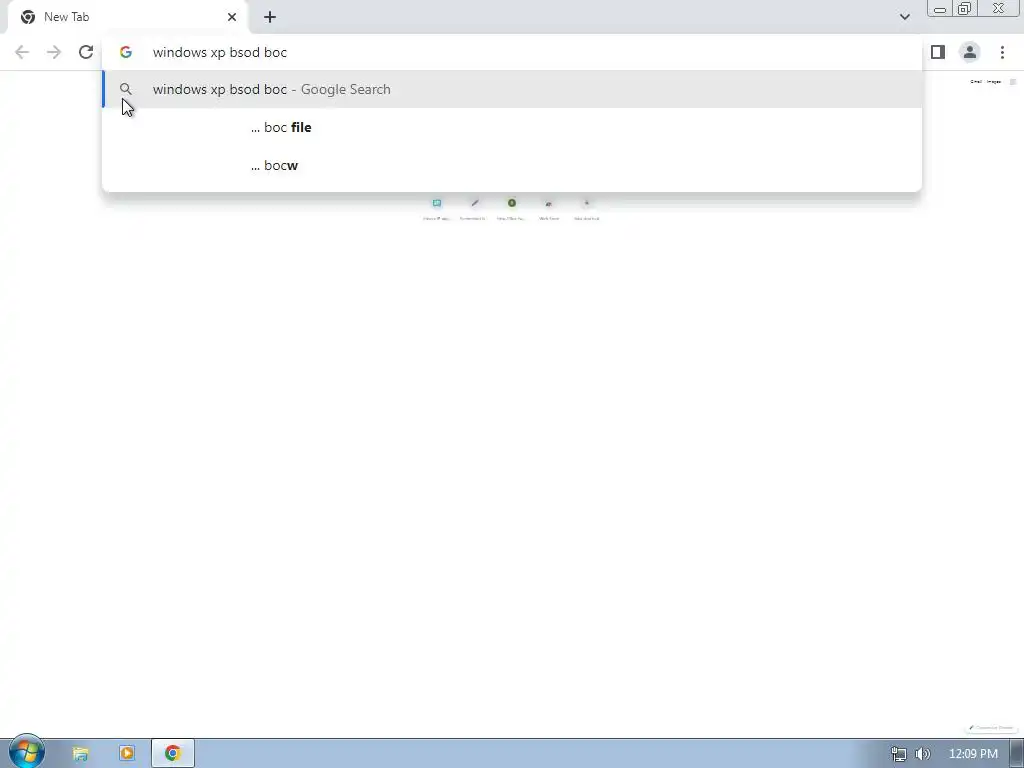The width and height of the screenshot is (1024, 768).
Task: Open the Windows Start menu orb
Action: (x=26, y=752)
